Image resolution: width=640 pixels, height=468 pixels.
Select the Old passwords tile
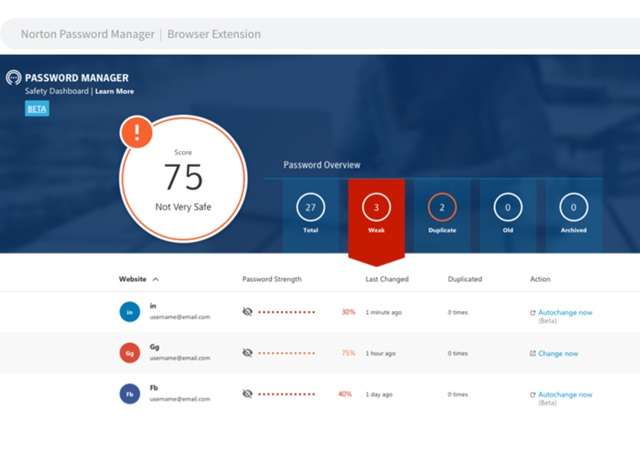(x=508, y=215)
